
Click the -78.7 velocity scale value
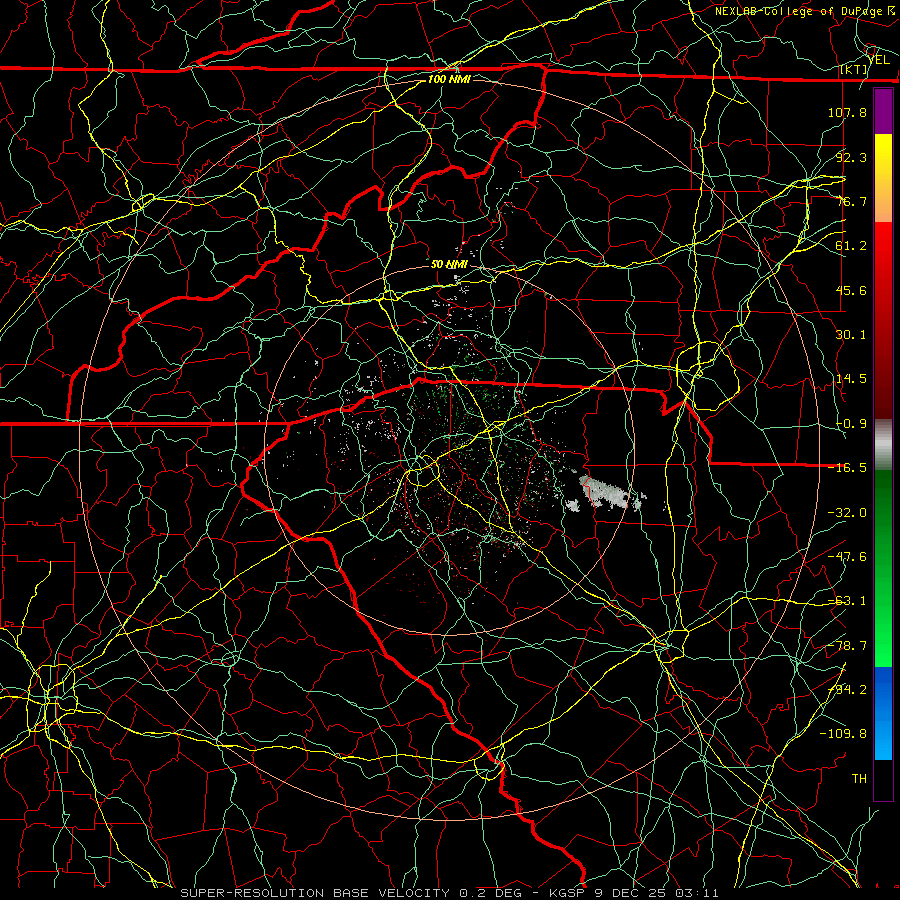tap(847, 645)
